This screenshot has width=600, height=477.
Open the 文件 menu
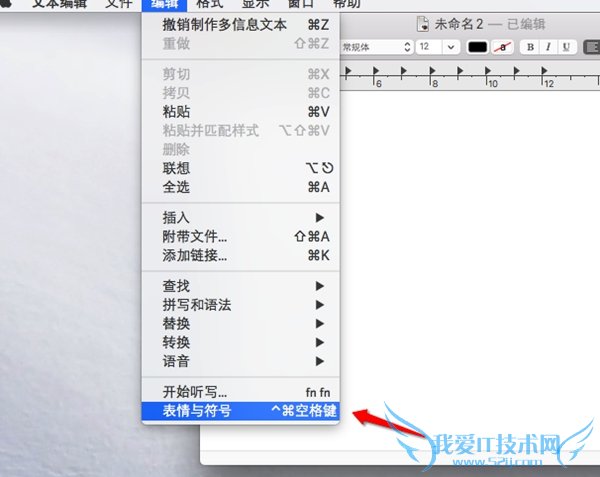(119, 4)
